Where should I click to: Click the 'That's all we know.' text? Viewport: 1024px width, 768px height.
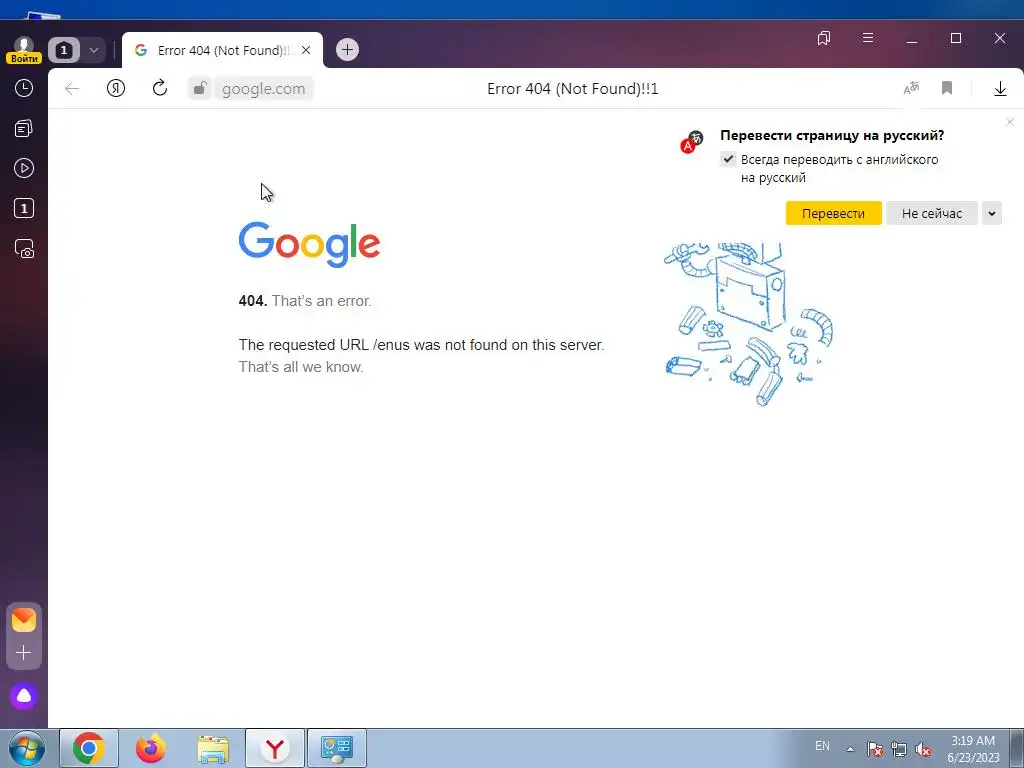(301, 367)
